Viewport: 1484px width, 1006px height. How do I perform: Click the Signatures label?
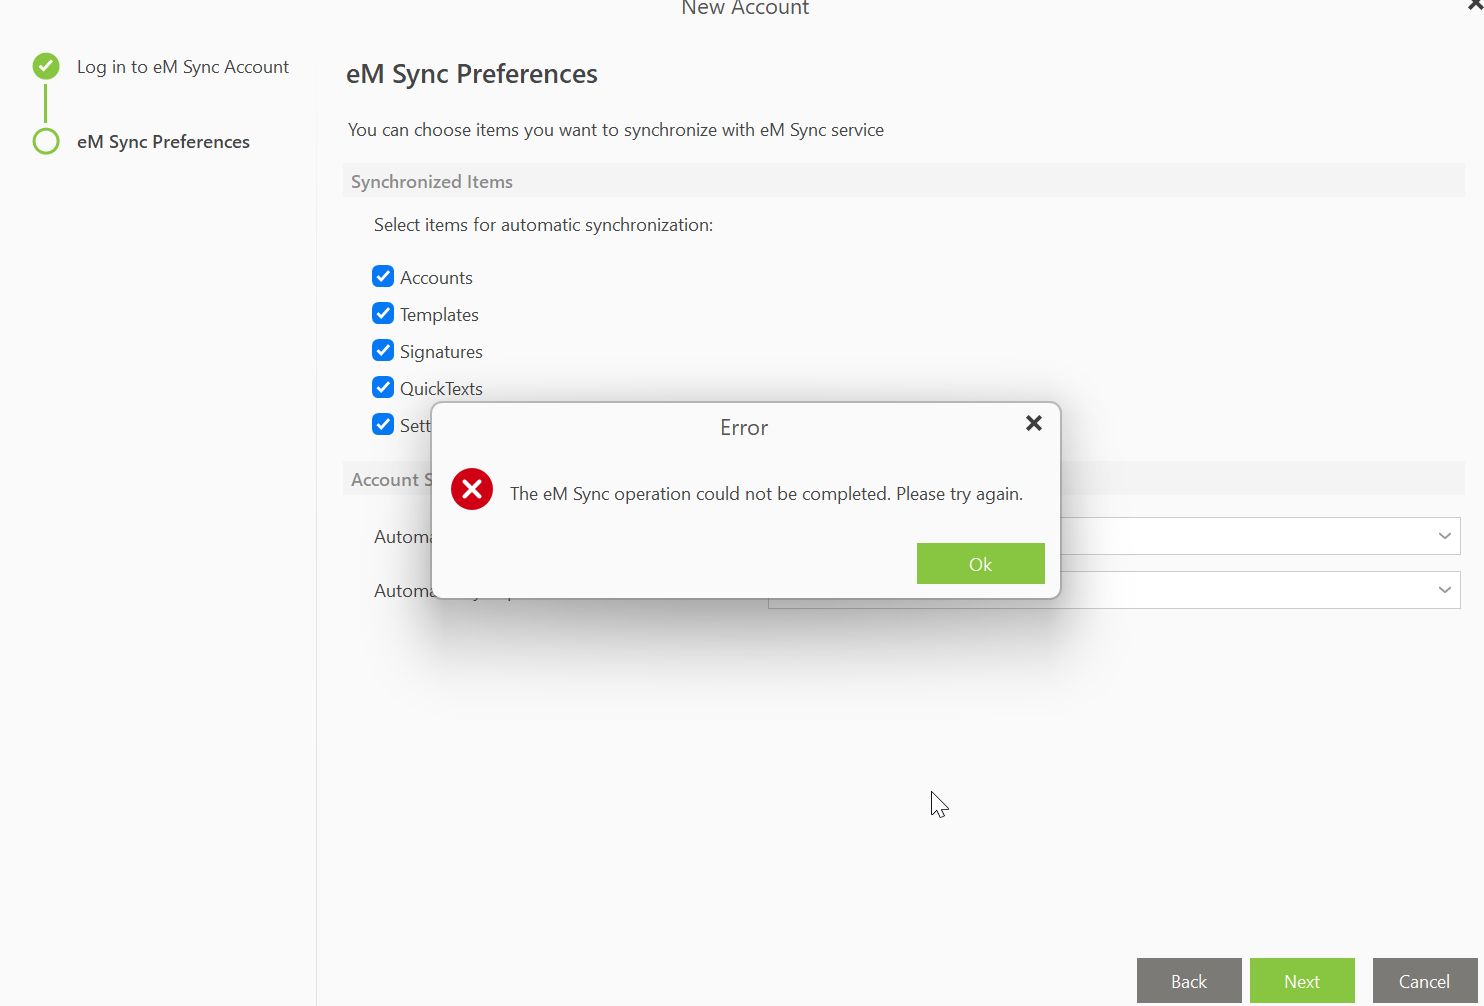pos(441,352)
